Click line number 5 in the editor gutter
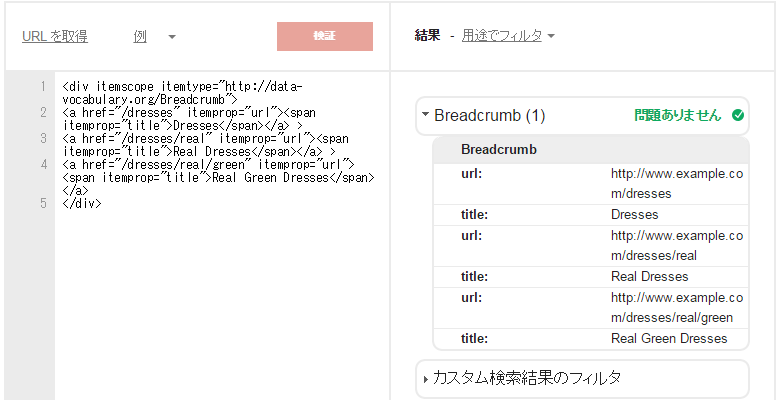780x400 pixels. coord(43,203)
